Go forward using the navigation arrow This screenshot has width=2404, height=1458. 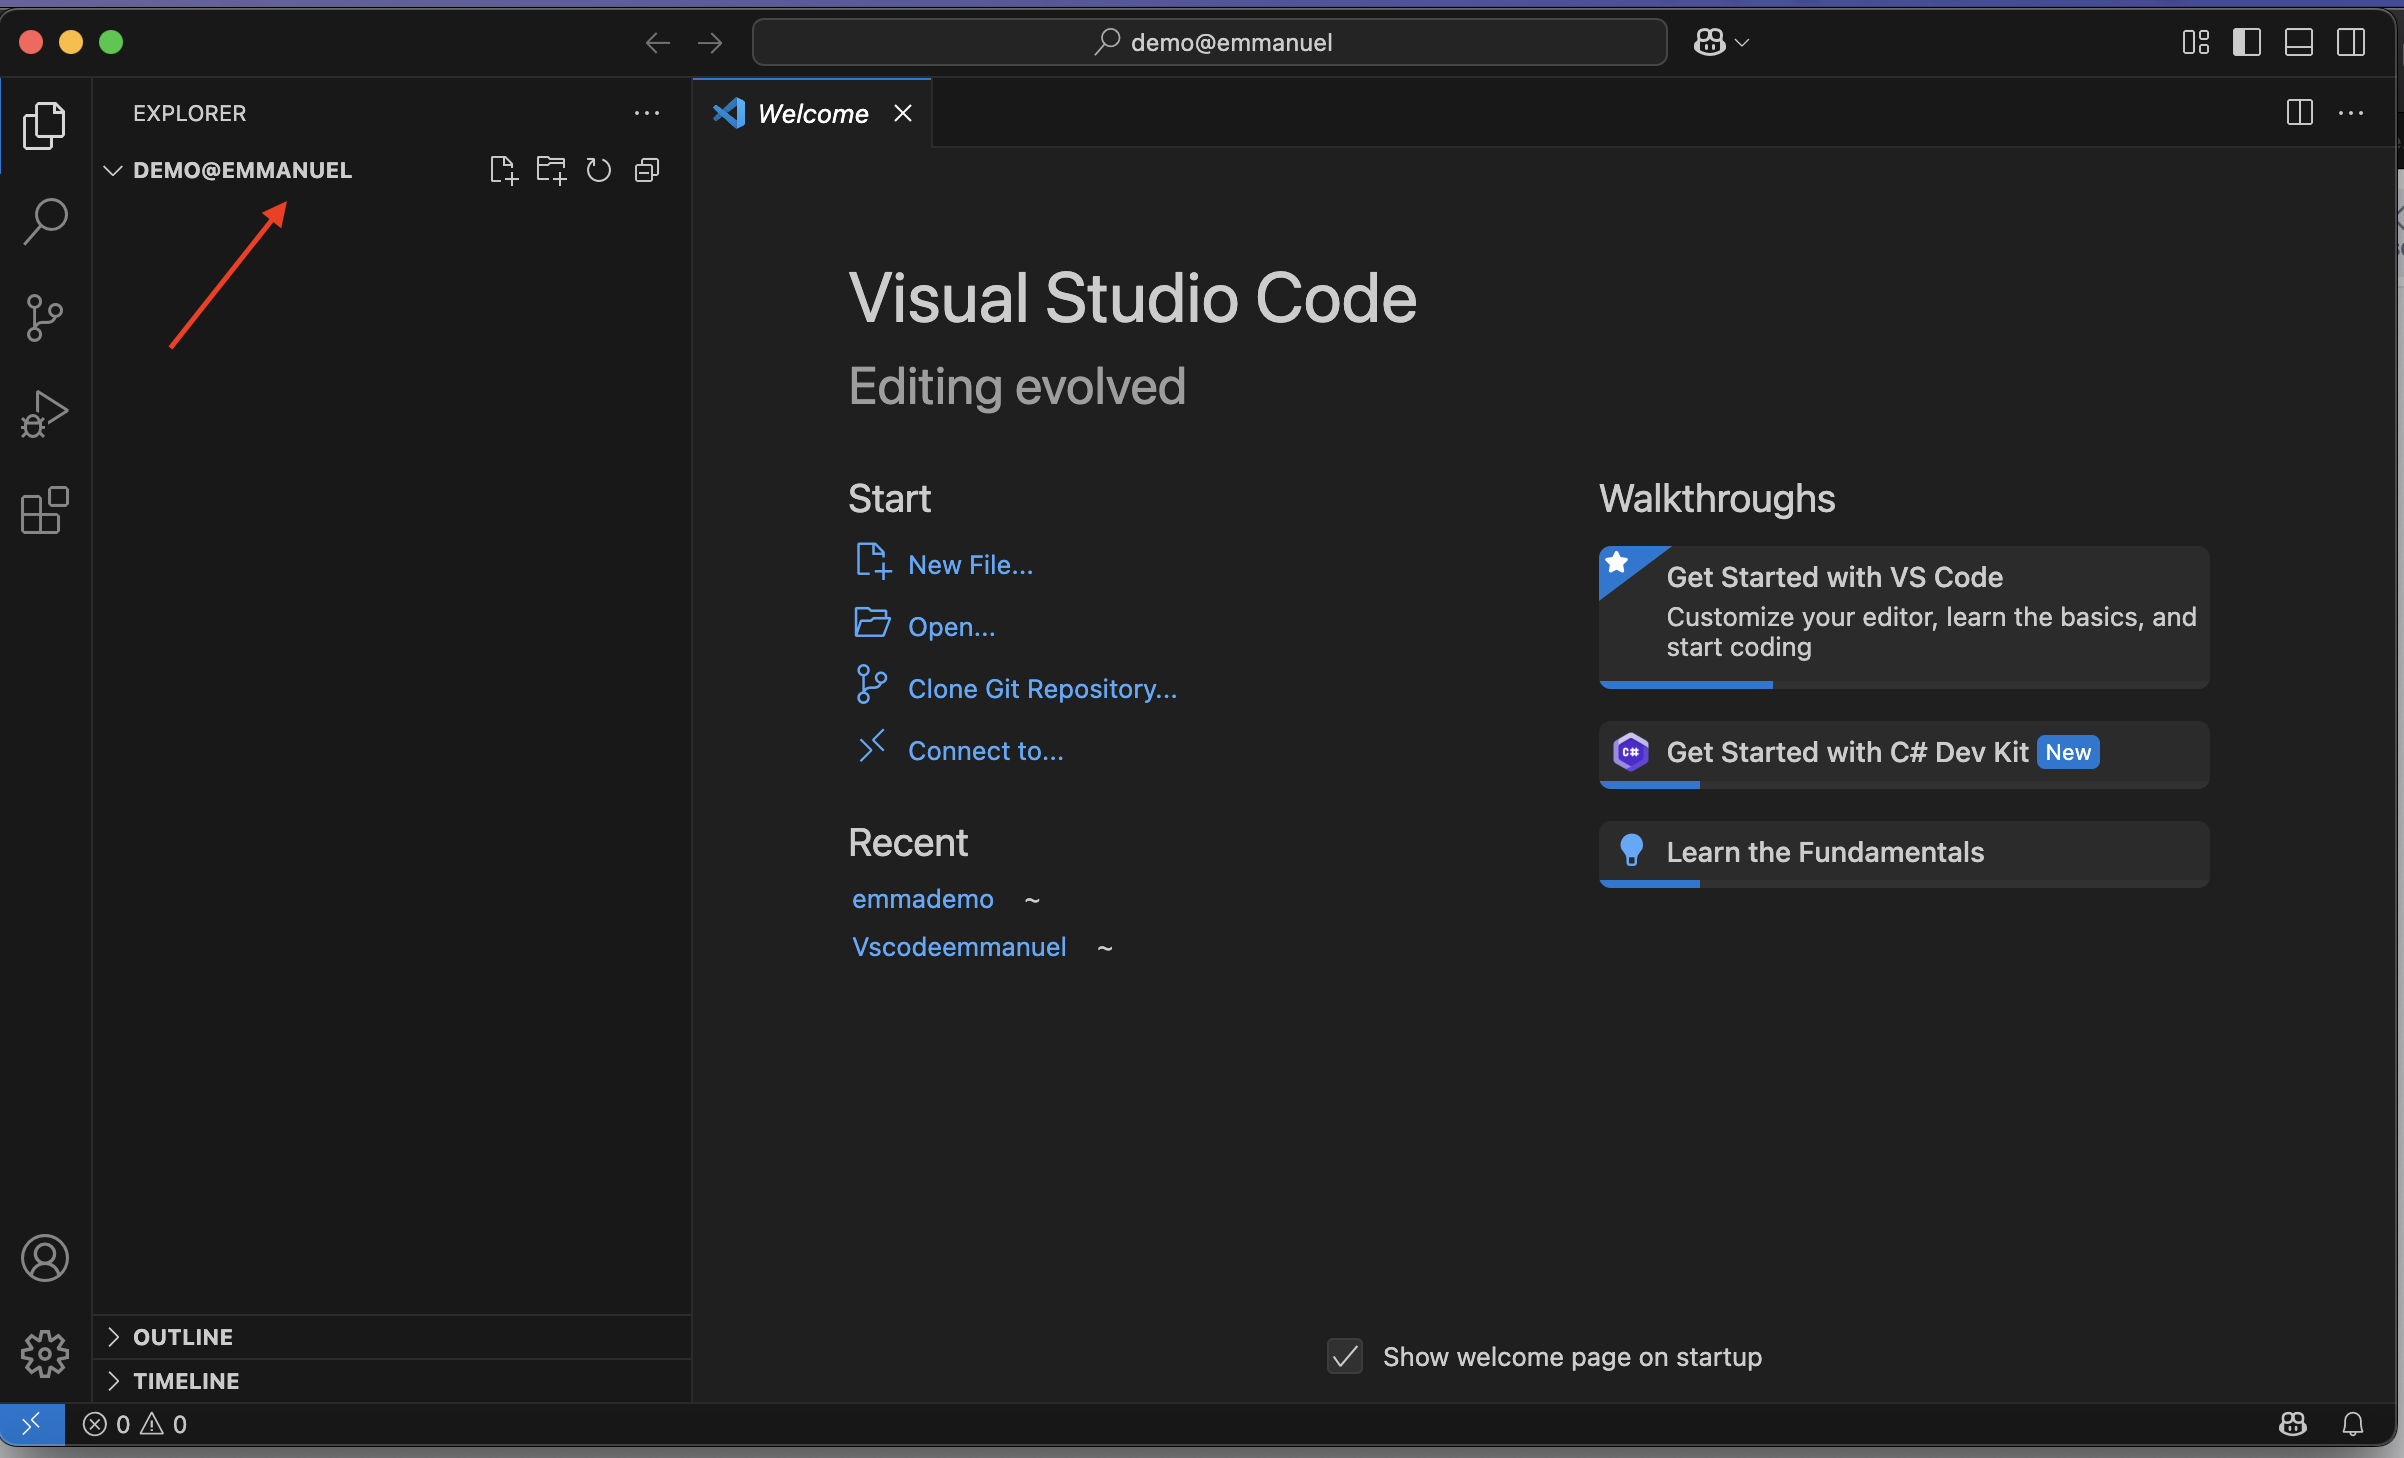[710, 42]
